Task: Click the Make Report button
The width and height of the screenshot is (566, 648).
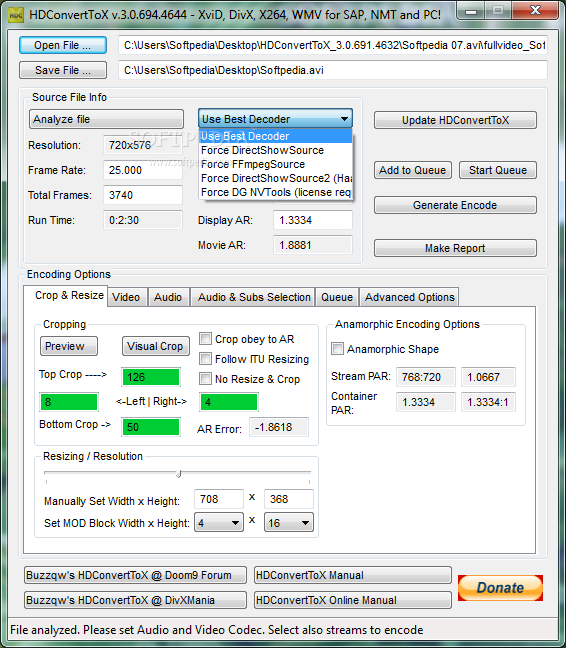Action: 455,248
